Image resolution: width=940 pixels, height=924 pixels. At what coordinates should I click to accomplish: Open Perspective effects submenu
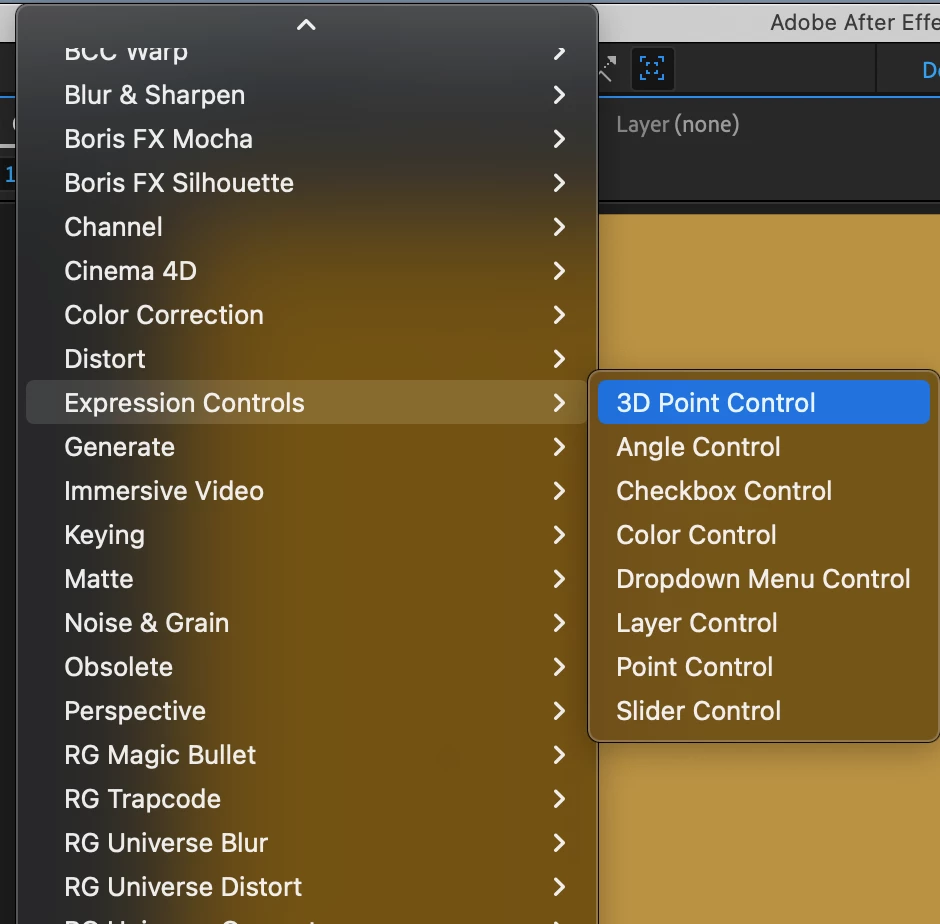pyautogui.click(x=306, y=711)
